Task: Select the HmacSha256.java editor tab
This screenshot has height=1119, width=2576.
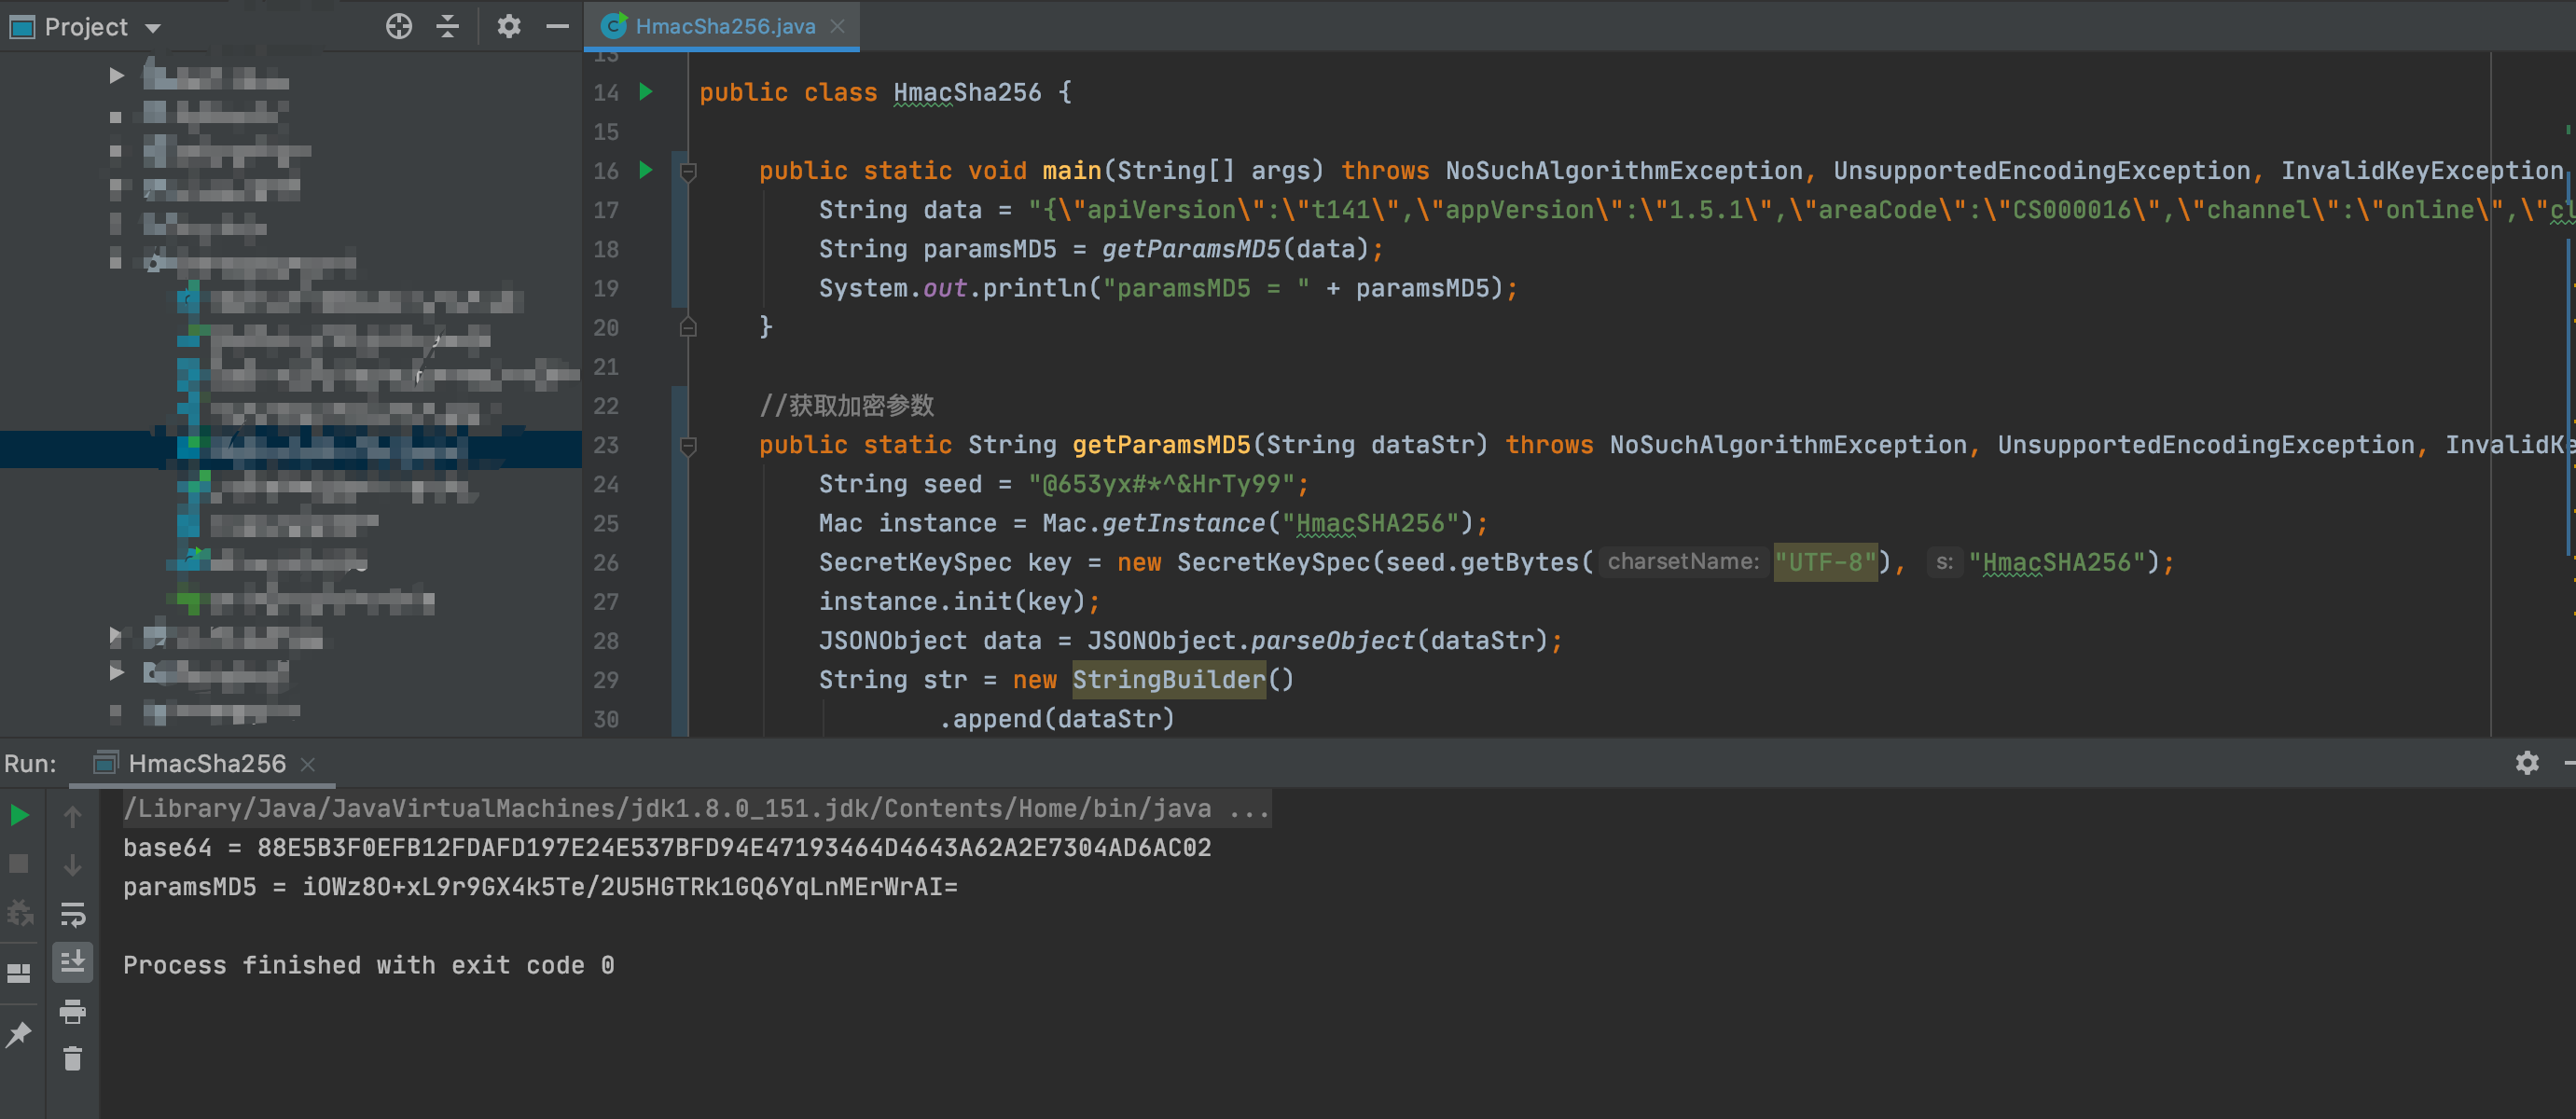Action: tap(724, 26)
